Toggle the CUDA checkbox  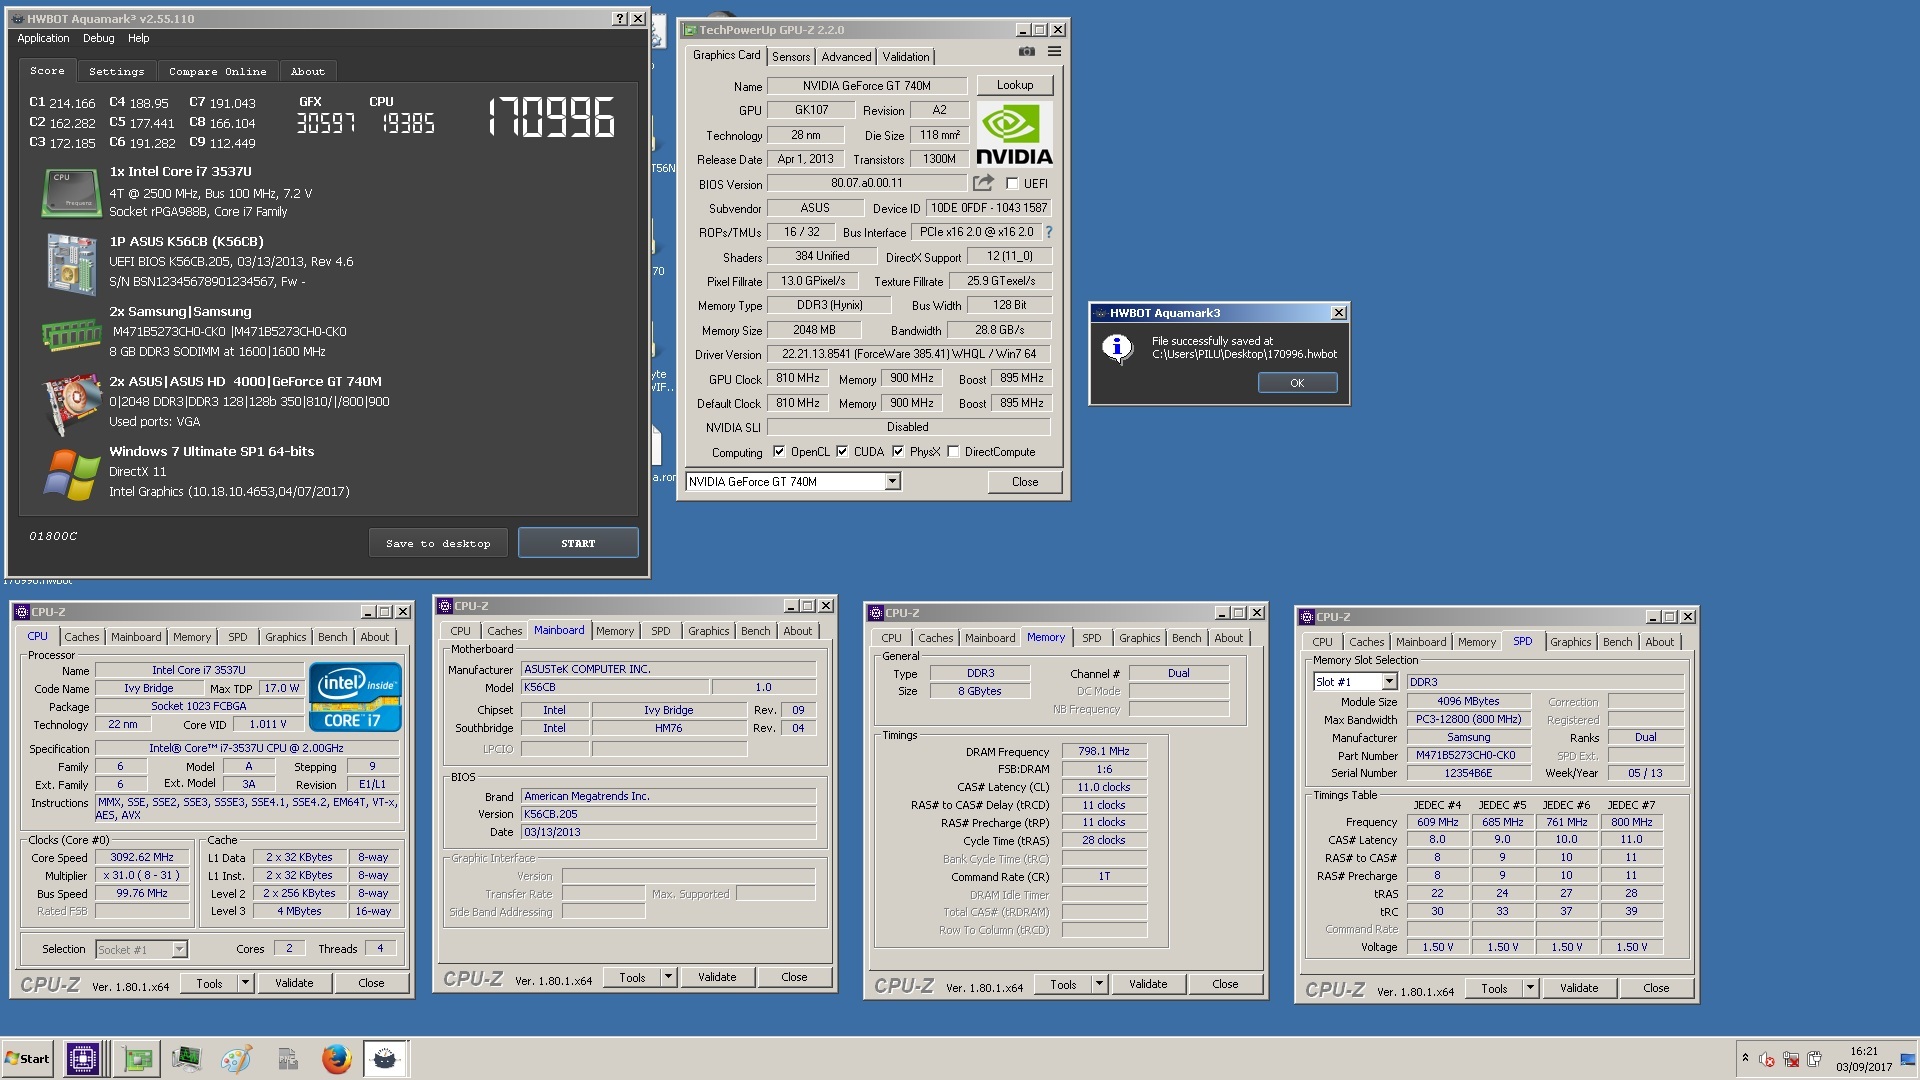pyautogui.click(x=842, y=452)
